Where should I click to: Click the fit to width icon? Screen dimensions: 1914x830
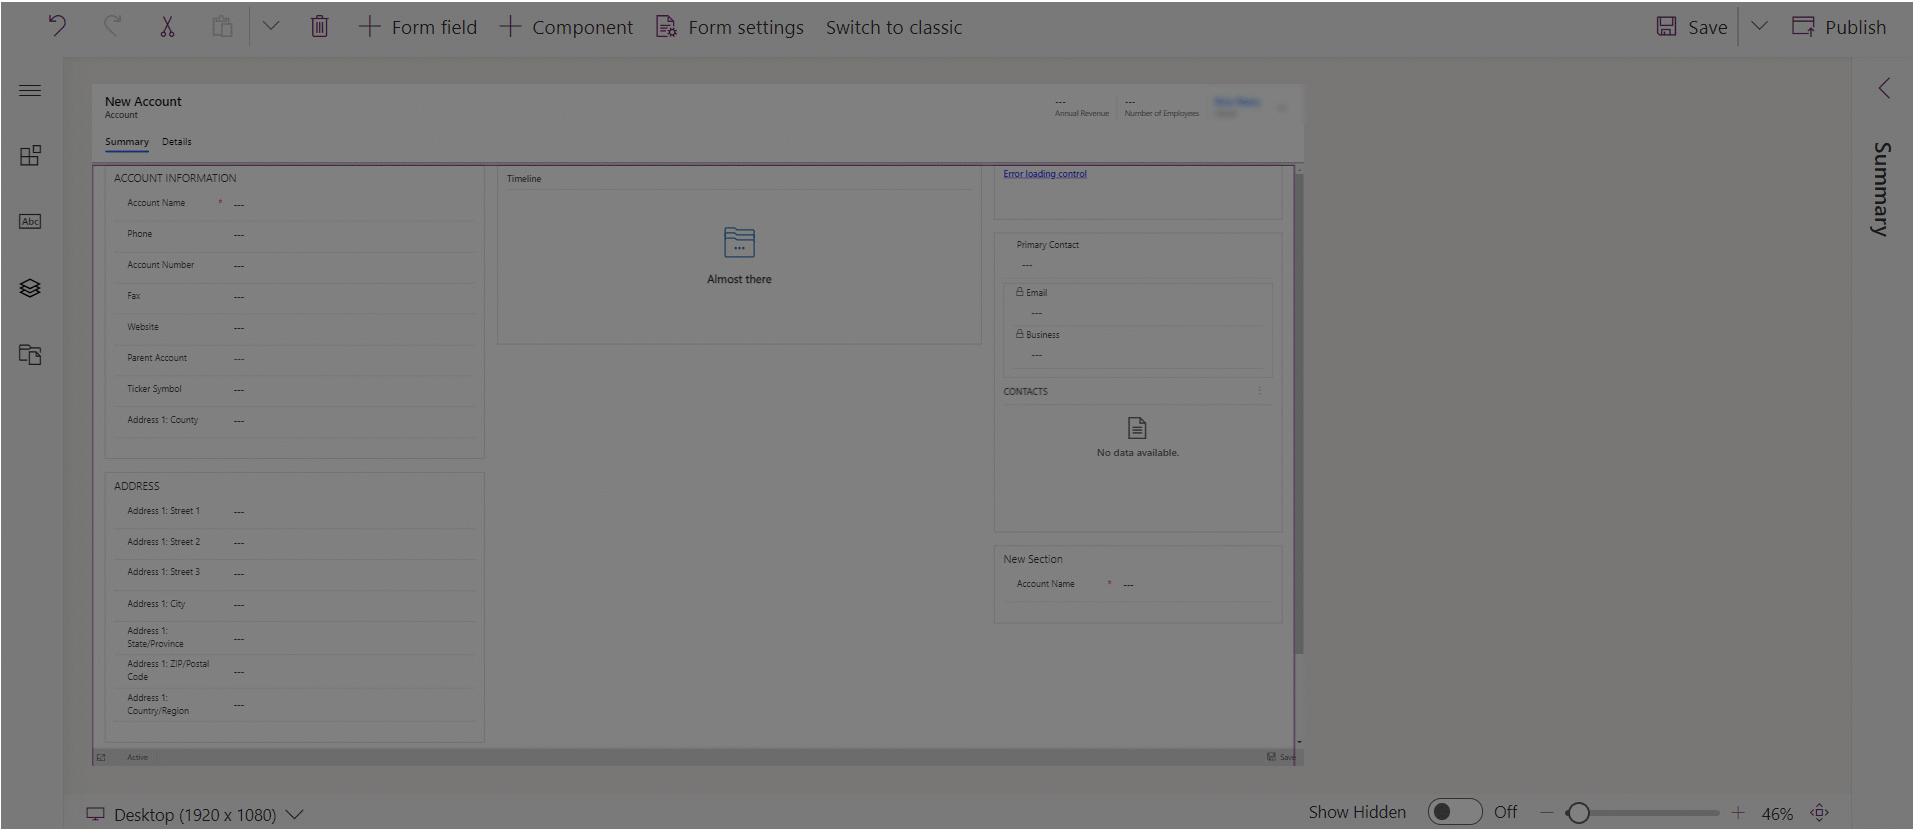(x=1820, y=813)
